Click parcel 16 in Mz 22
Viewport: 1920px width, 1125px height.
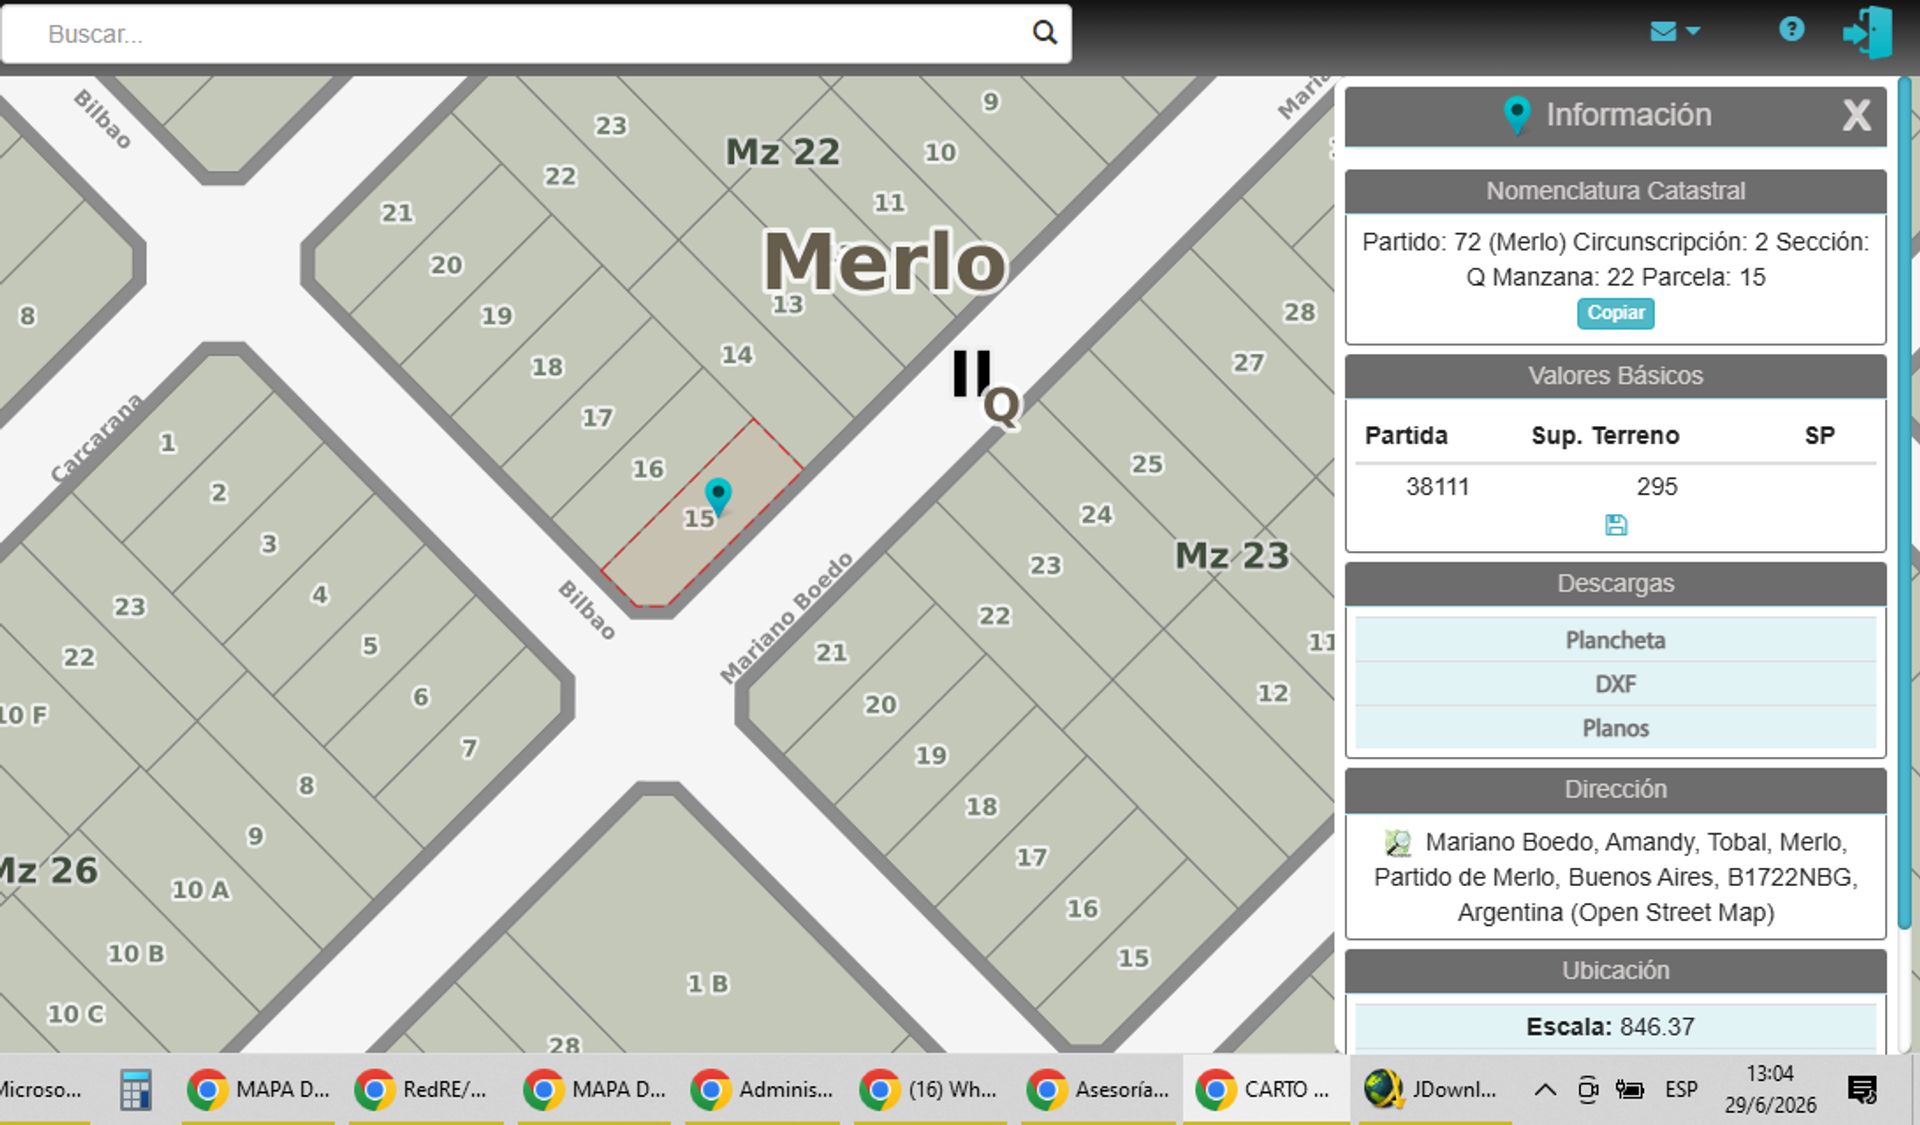coord(648,468)
